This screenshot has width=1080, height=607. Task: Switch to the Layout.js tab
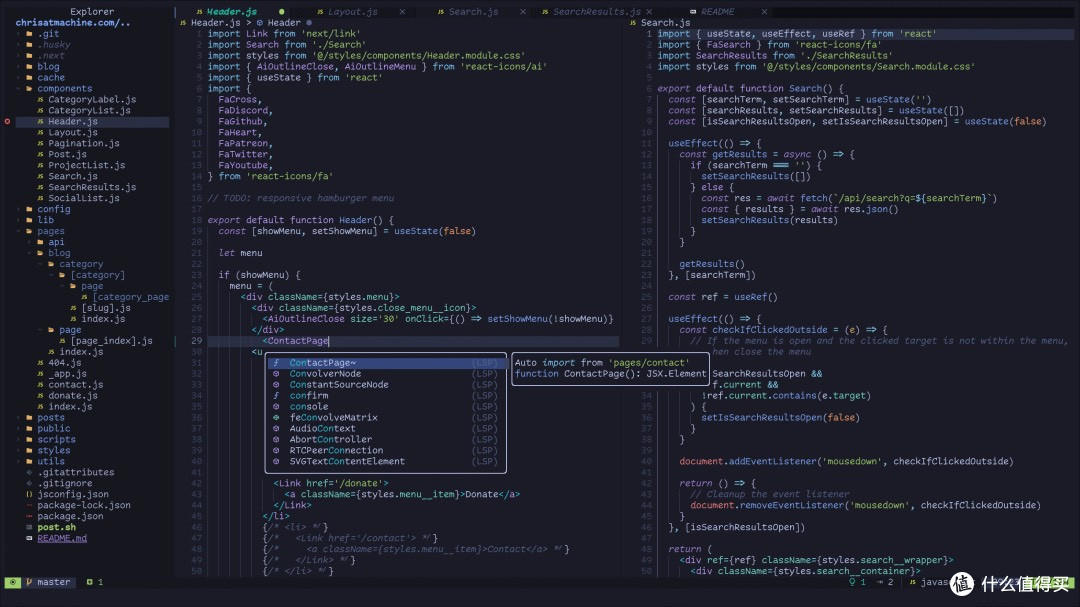352,12
